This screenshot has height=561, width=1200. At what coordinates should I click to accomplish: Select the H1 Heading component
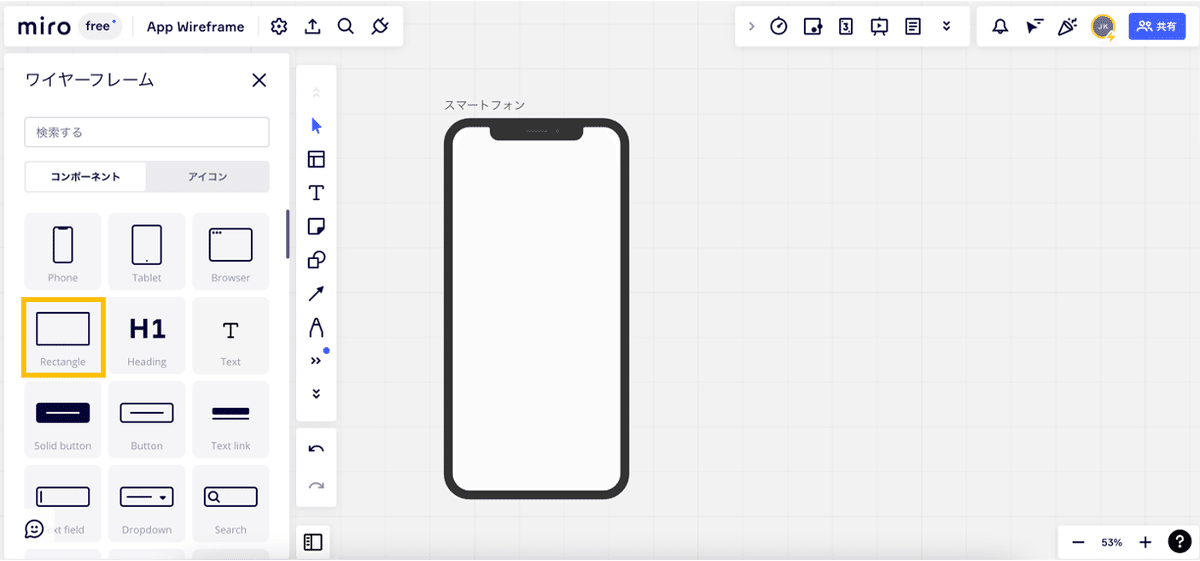pos(147,336)
